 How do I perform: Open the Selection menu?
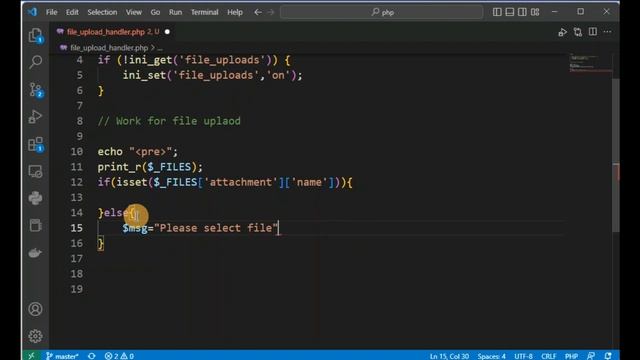coord(102,12)
